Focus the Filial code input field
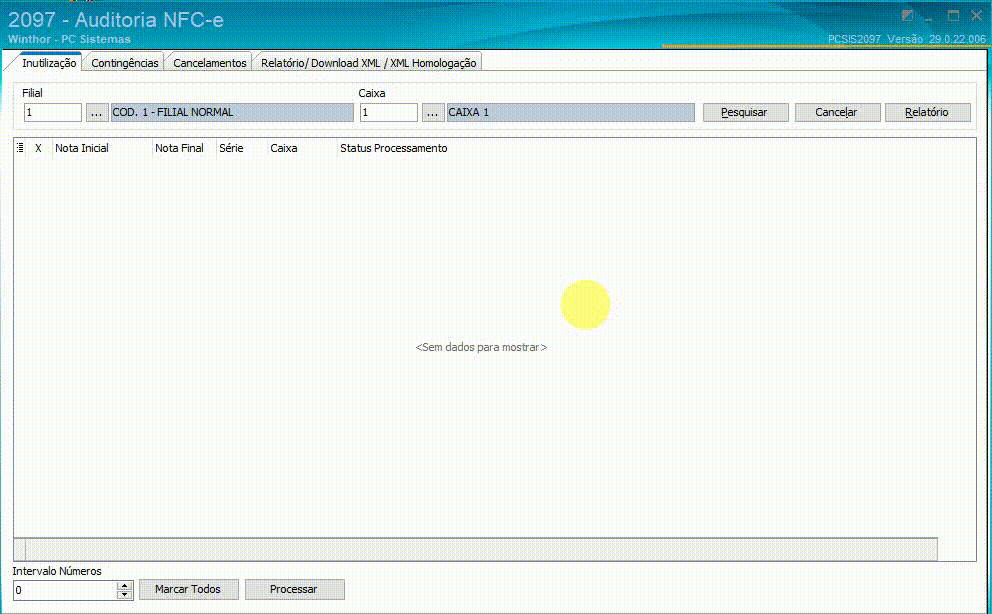Screen dimensions: 992x614 53,113
